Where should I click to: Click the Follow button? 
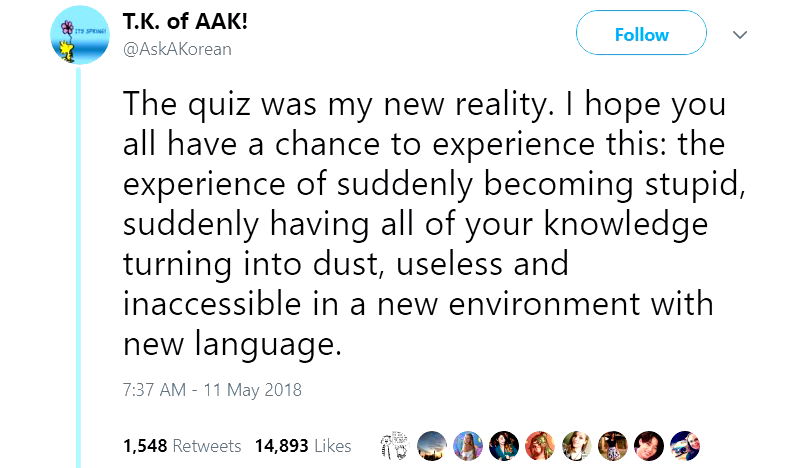[641, 35]
